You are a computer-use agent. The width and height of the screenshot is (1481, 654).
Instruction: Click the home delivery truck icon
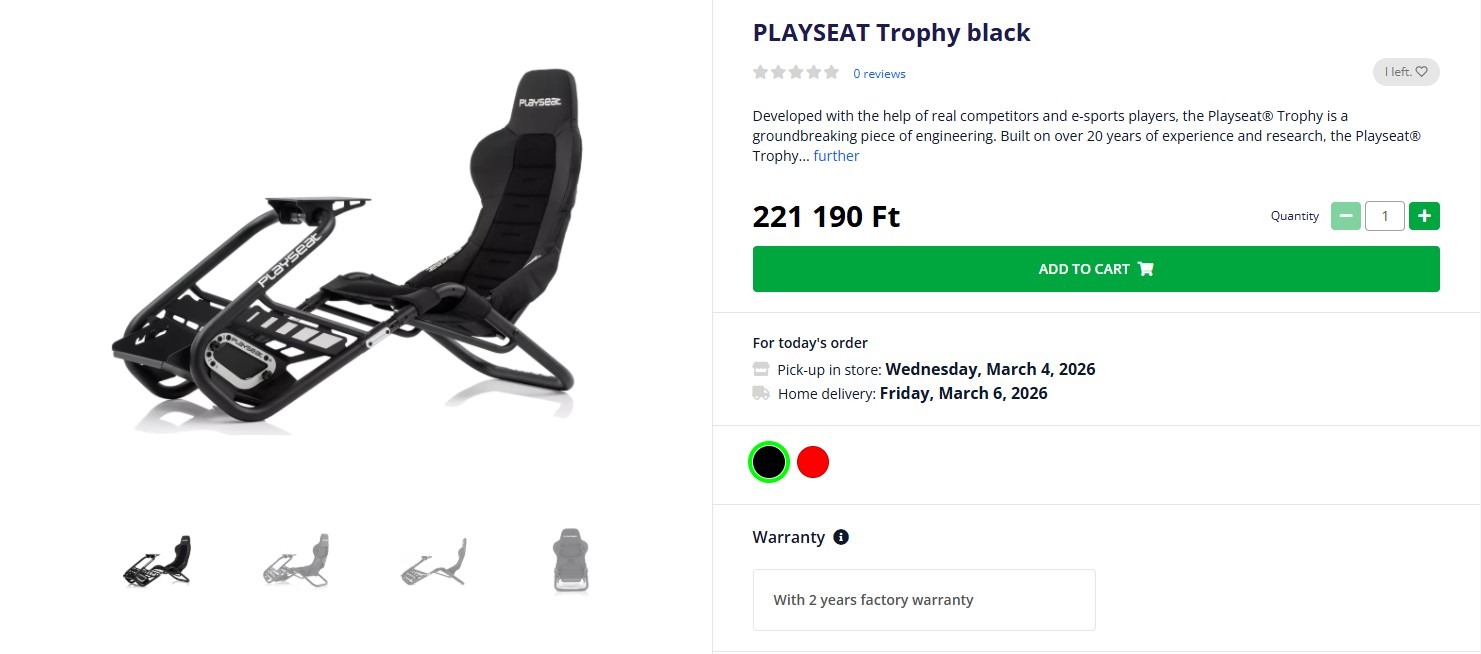point(761,393)
